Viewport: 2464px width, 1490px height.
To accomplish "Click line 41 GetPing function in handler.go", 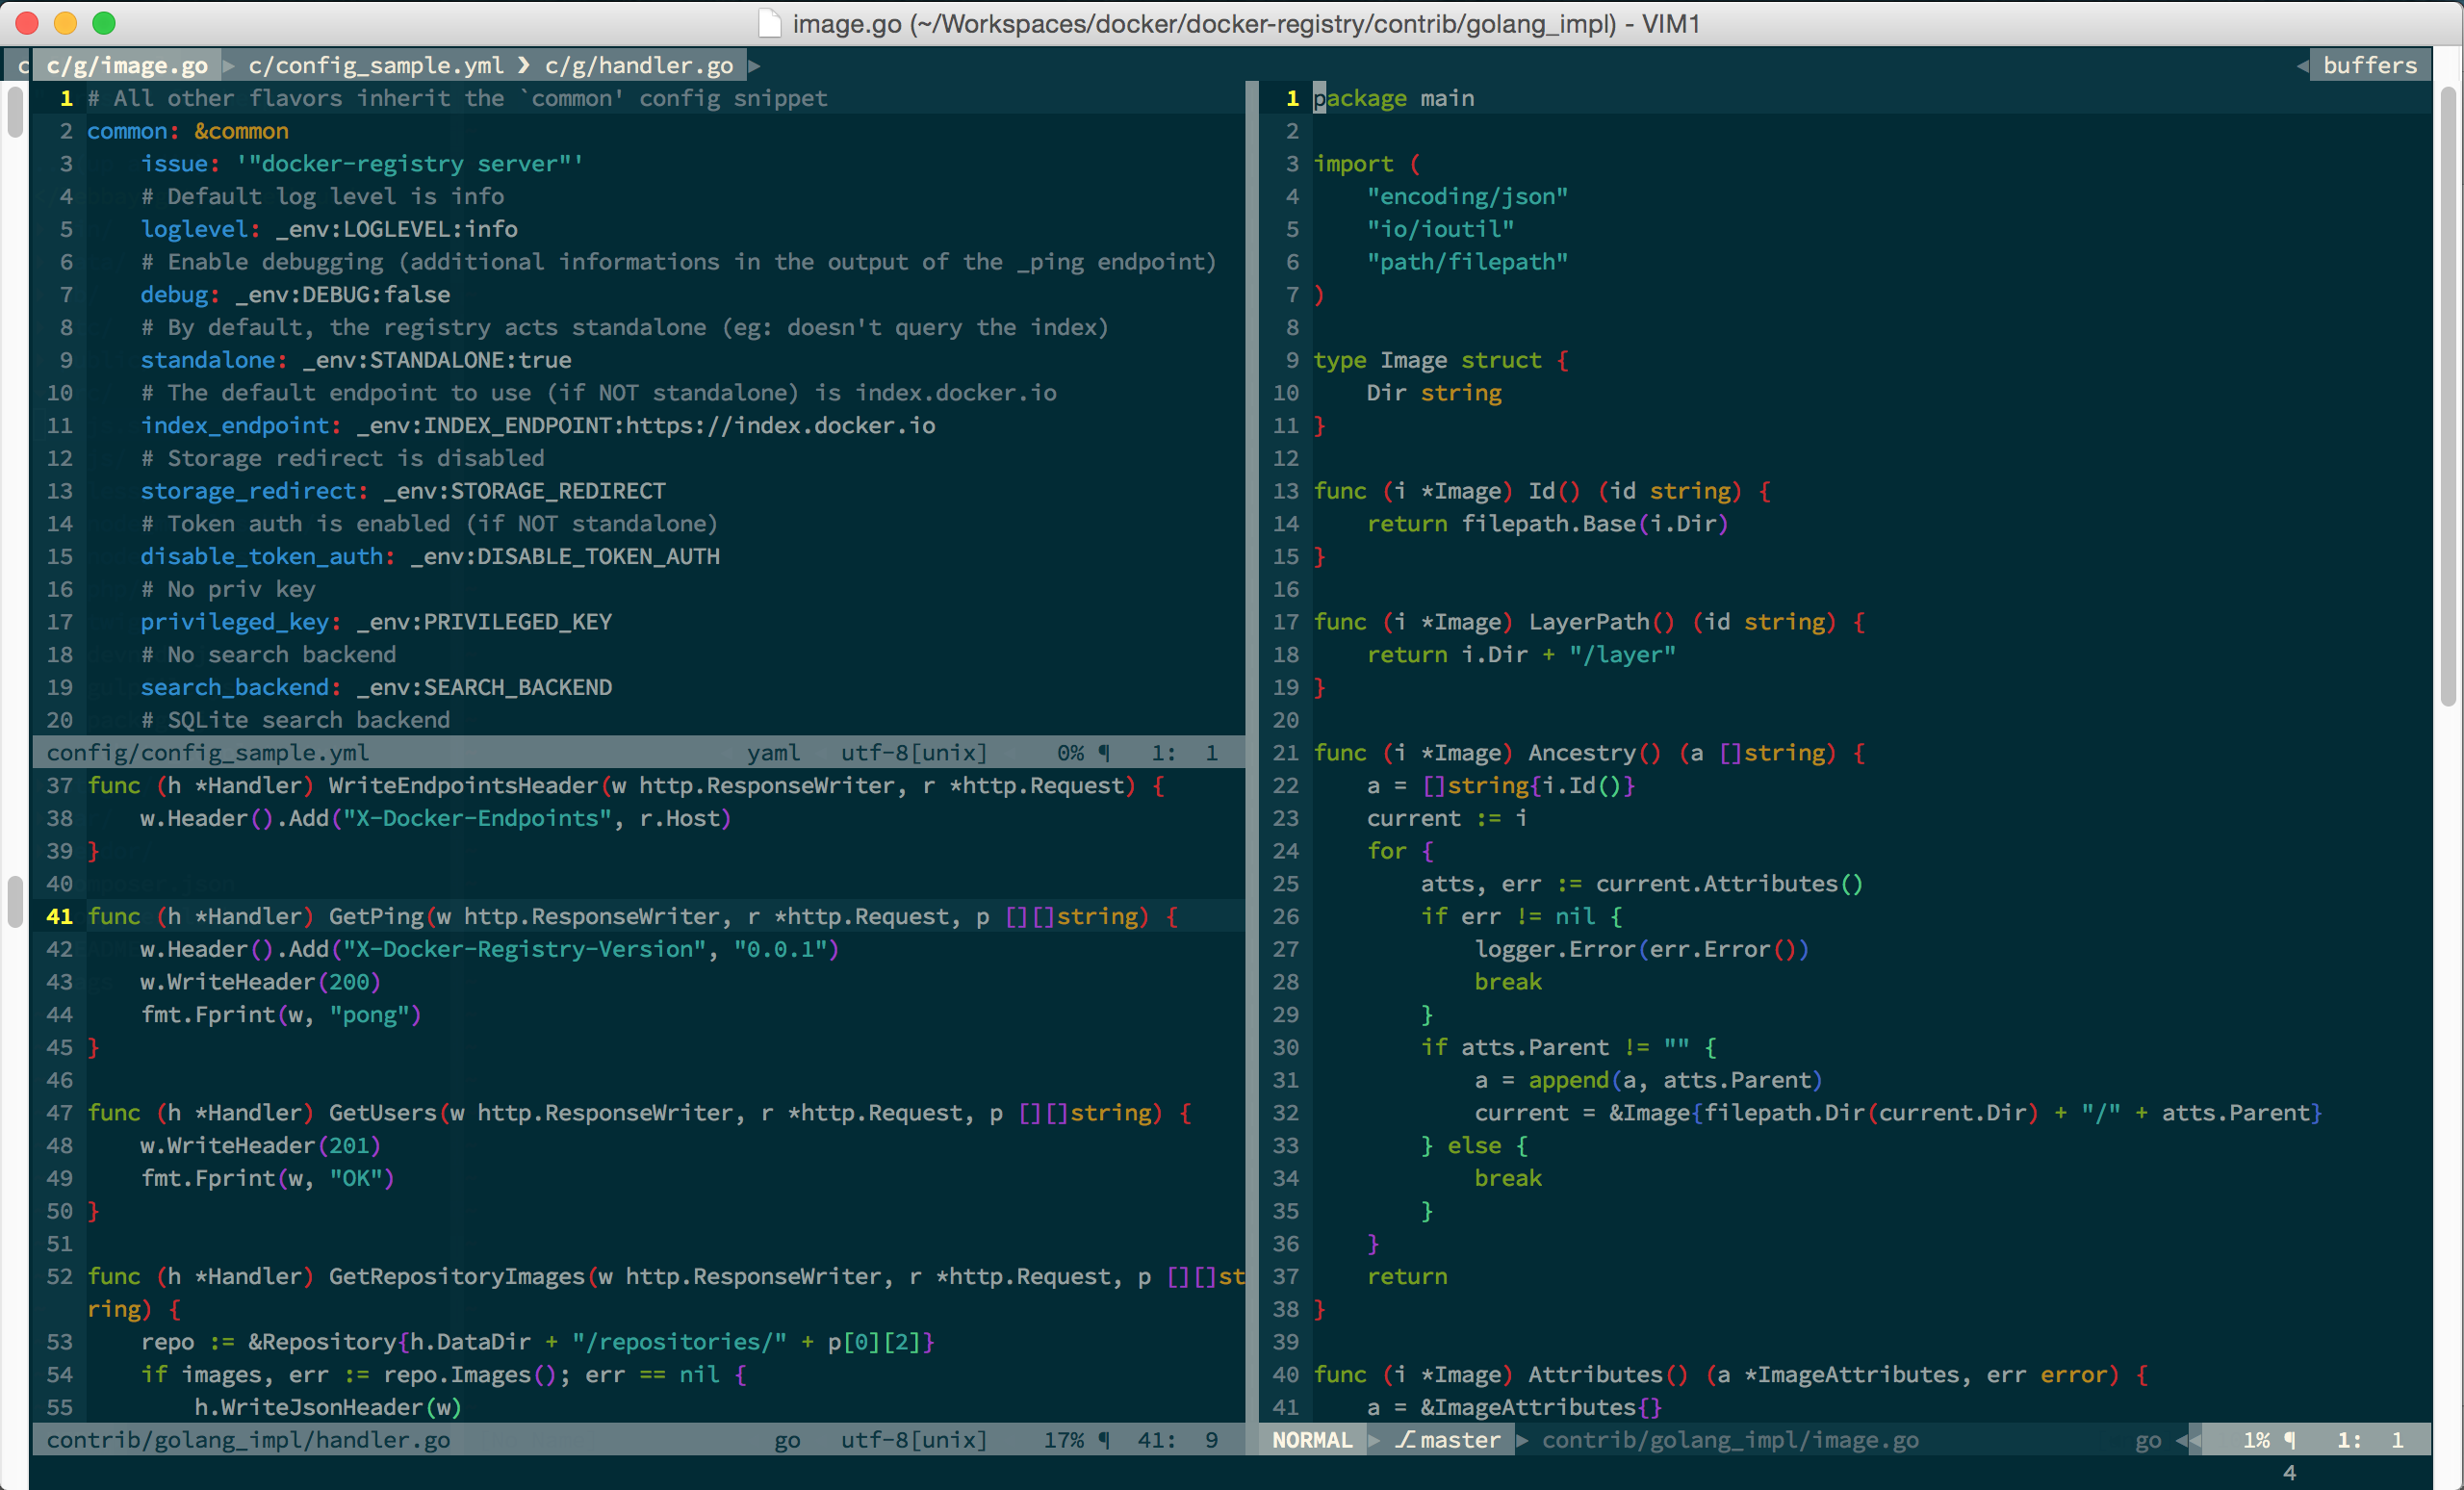I will coord(375,916).
